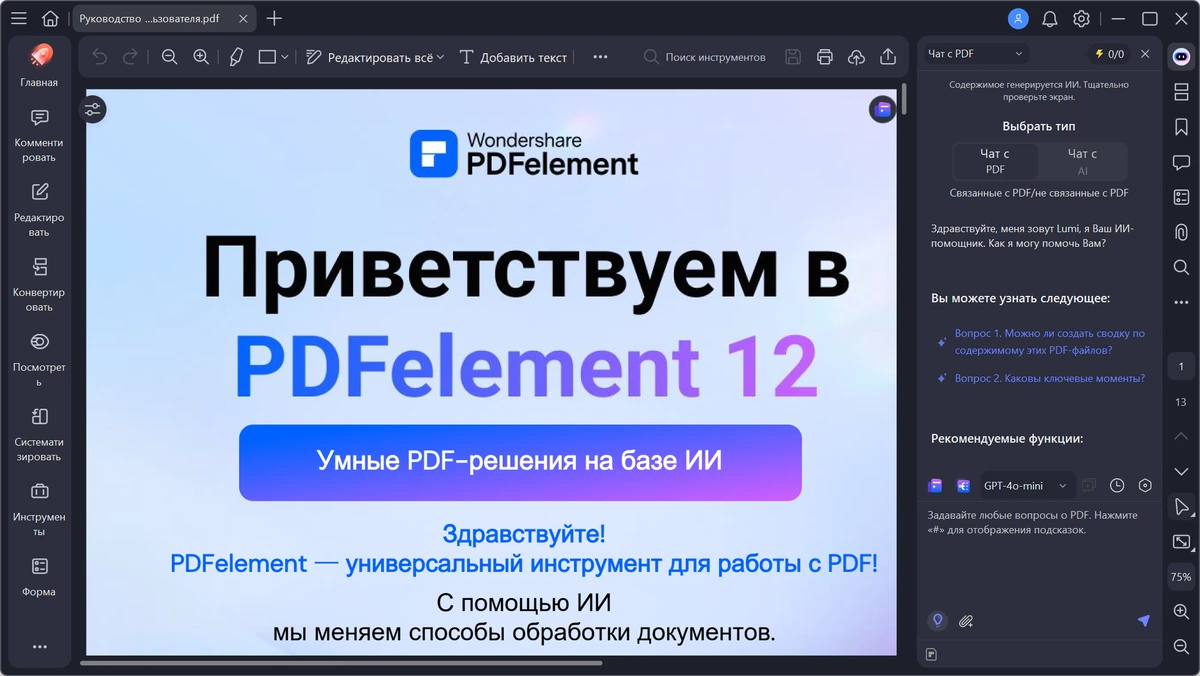
Task: Open the comments panel in right rail
Action: (1181, 162)
